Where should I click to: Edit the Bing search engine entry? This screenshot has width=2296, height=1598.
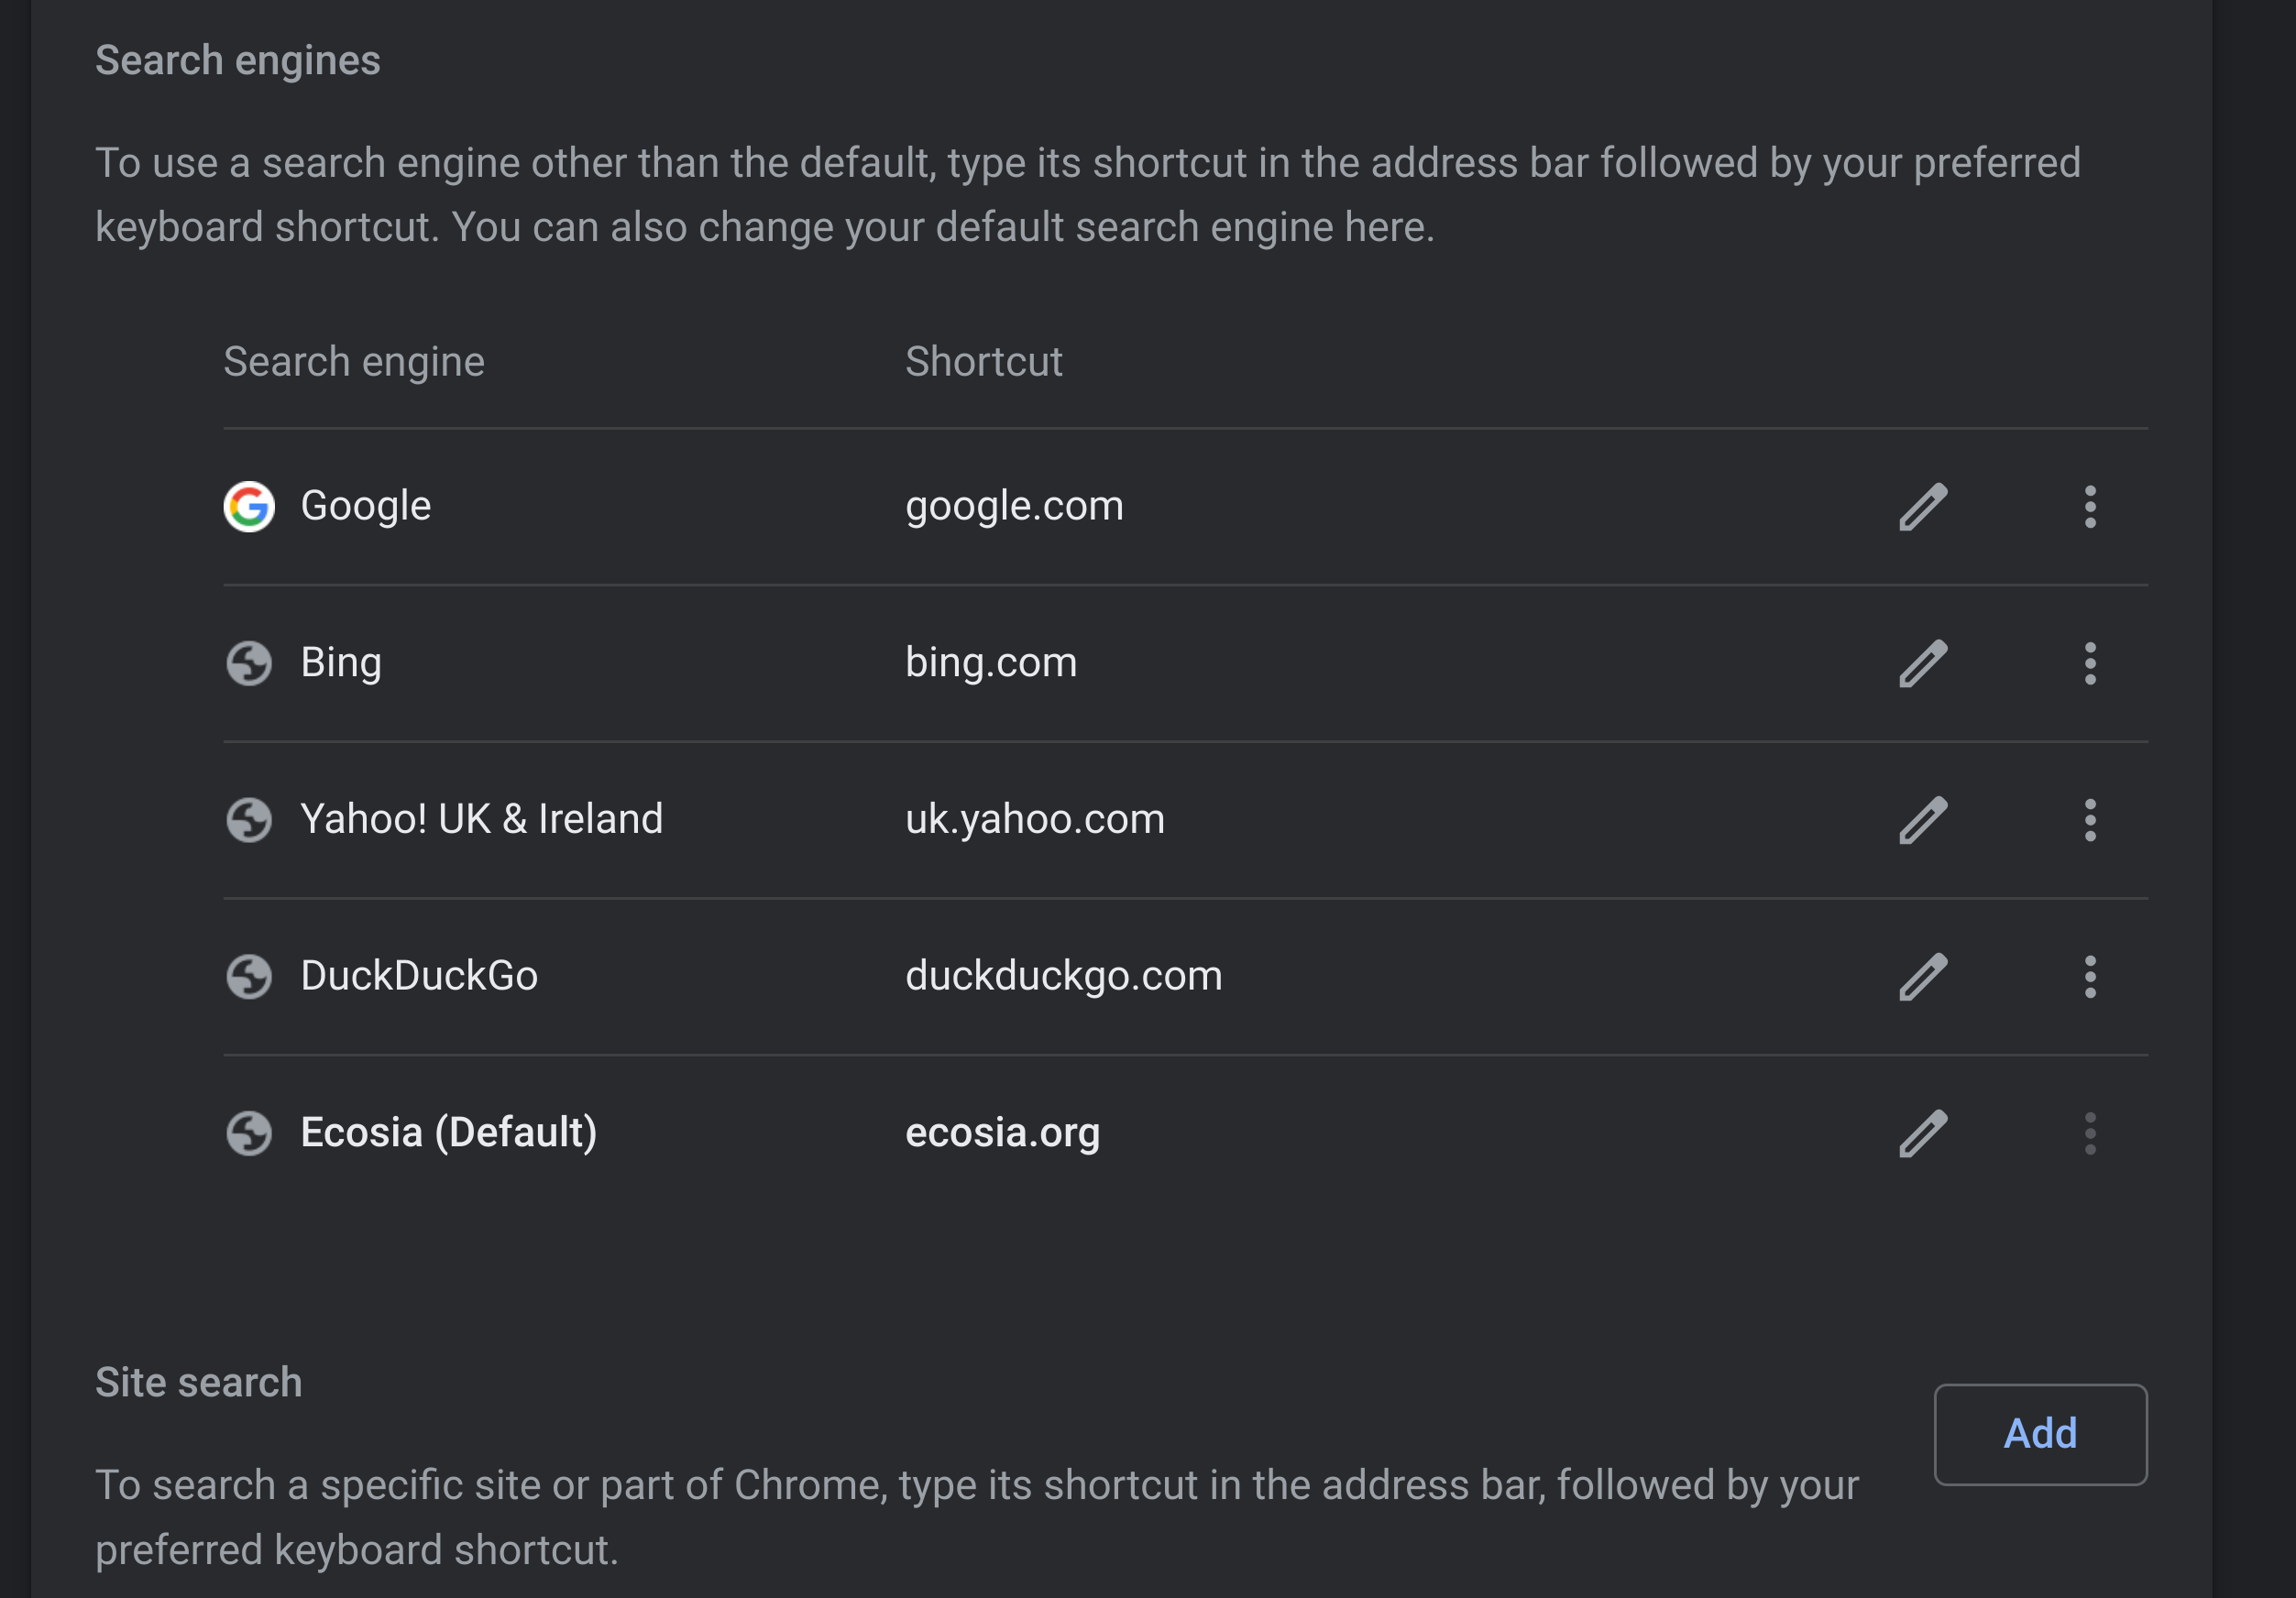tap(1923, 663)
